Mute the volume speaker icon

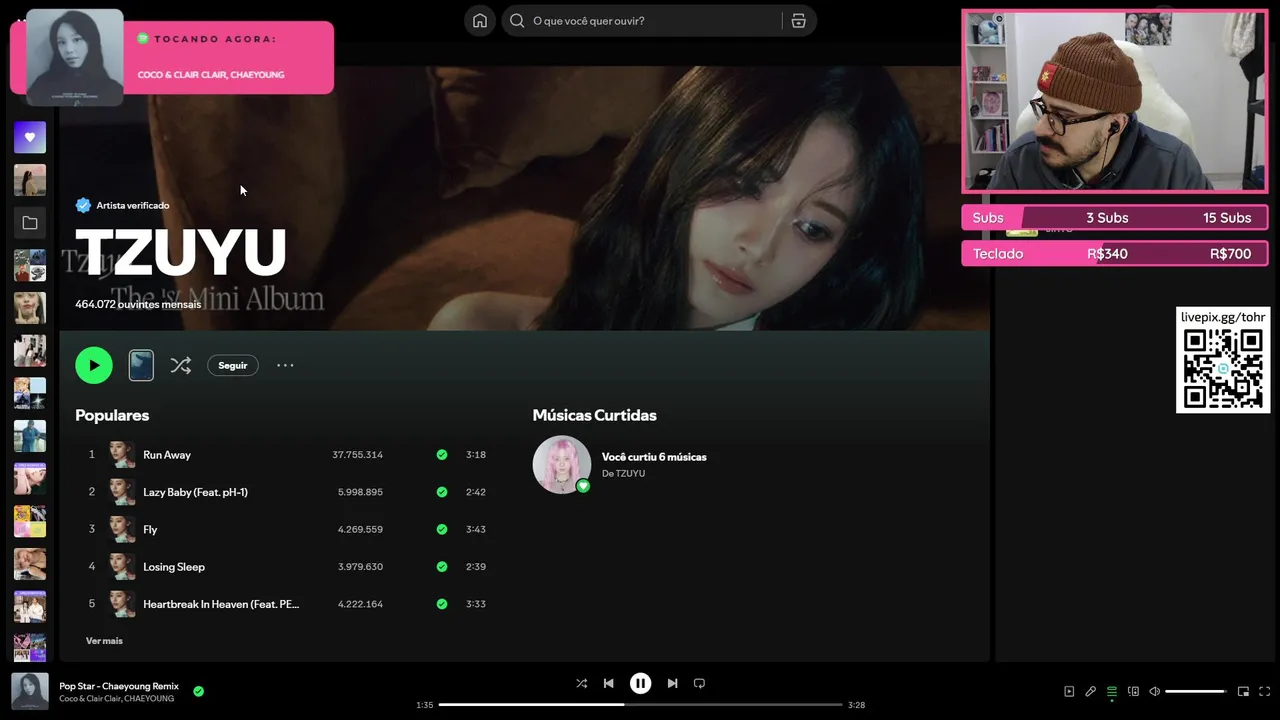[x=1154, y=691]
